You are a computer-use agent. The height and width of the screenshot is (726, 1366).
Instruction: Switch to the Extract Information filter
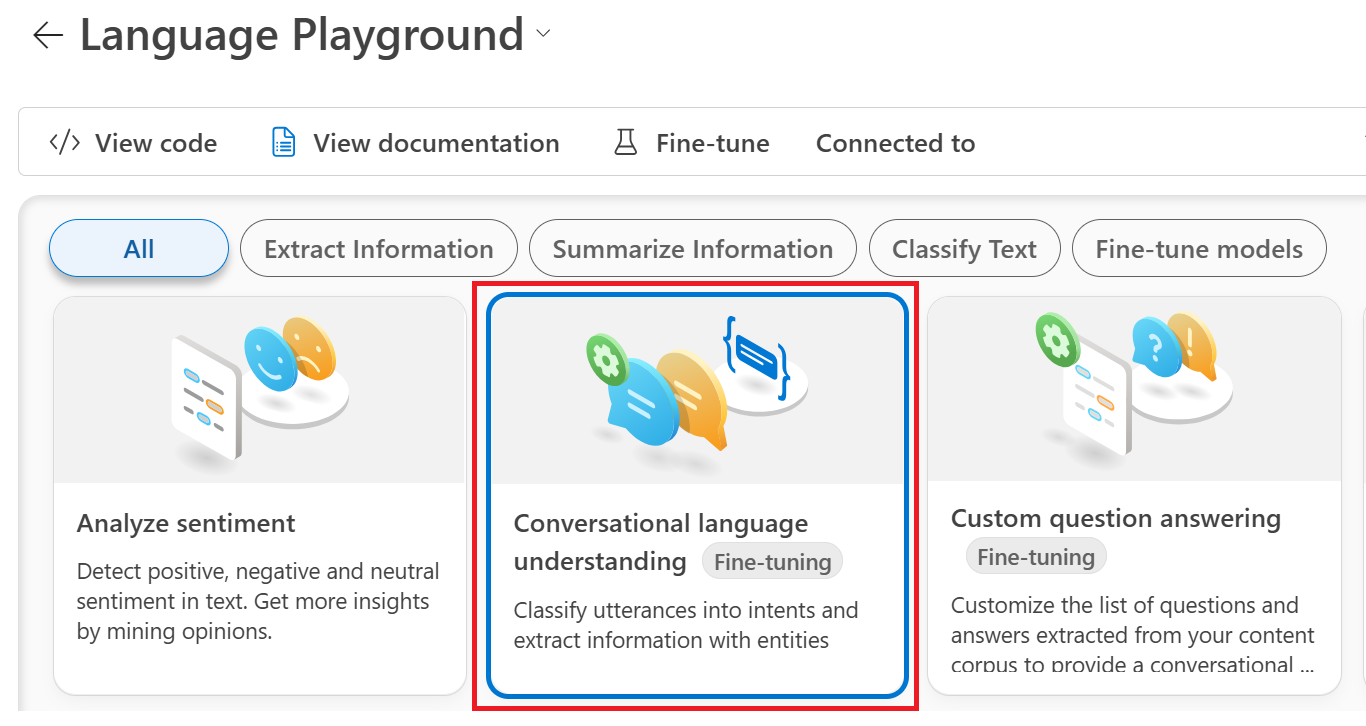379,248
